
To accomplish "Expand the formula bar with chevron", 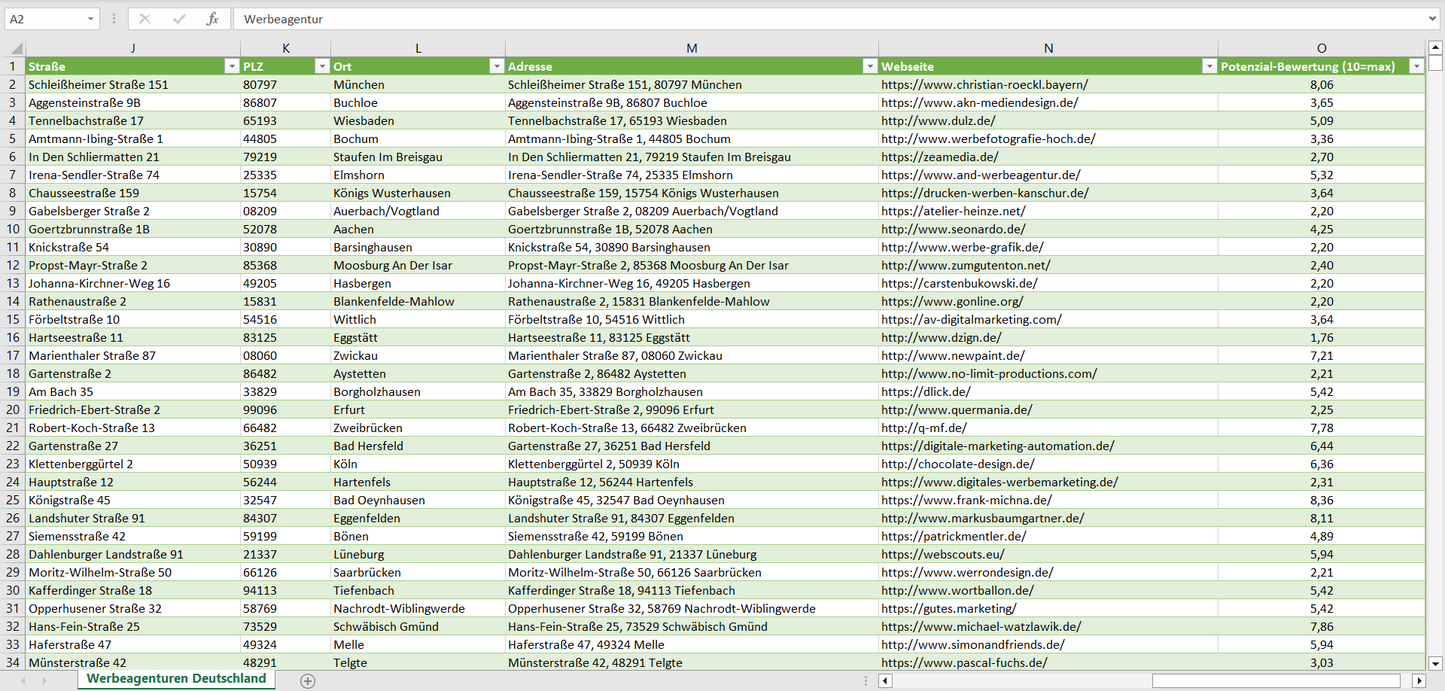I will point(1433,19).
